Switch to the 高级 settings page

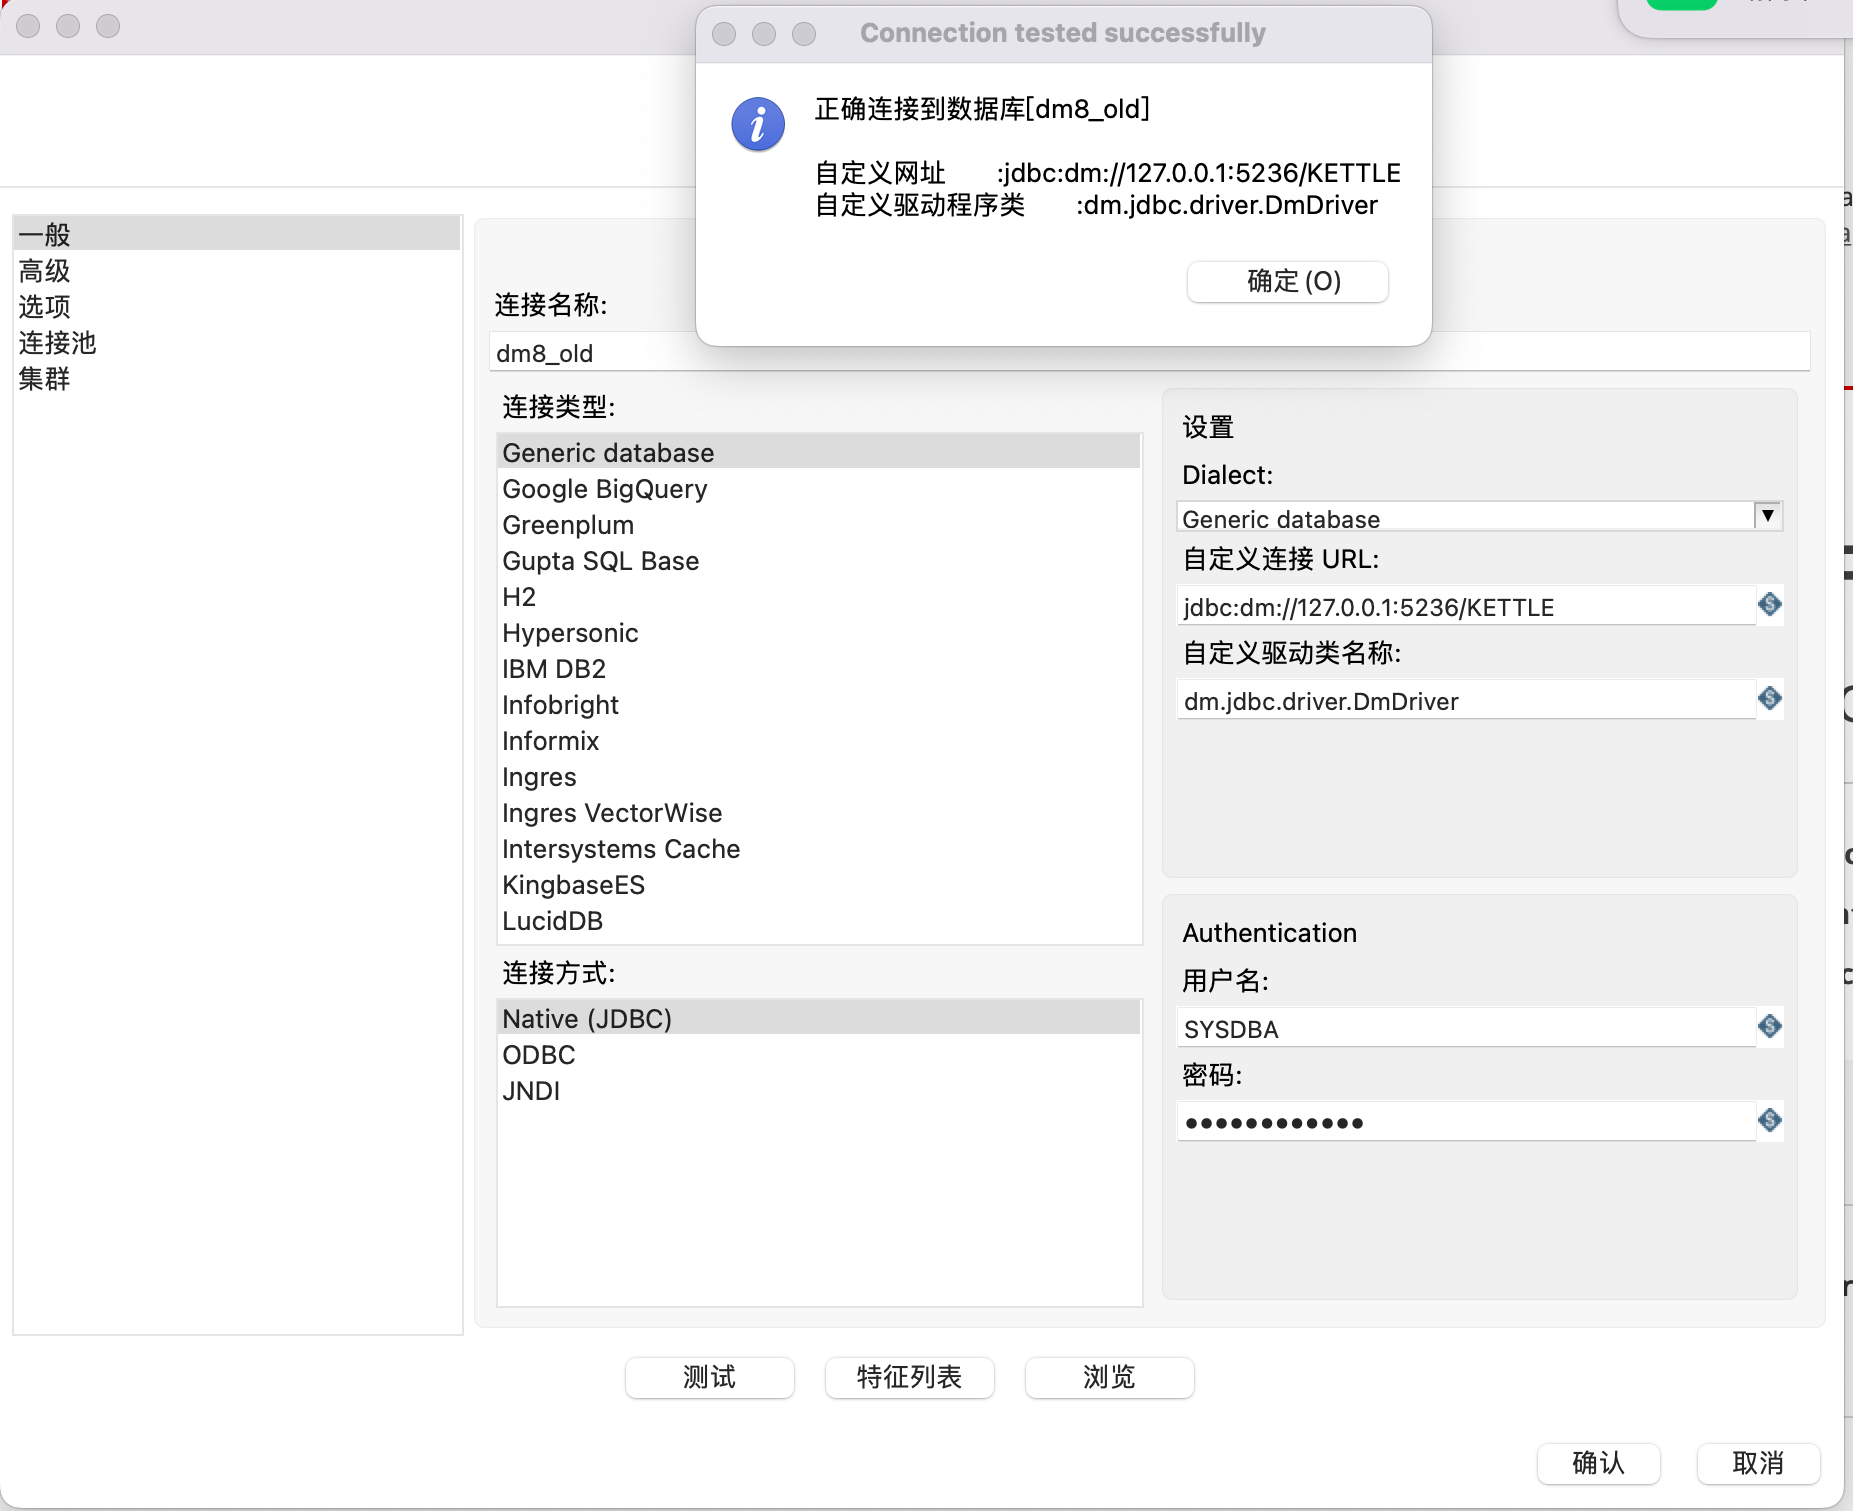[43, 270]
